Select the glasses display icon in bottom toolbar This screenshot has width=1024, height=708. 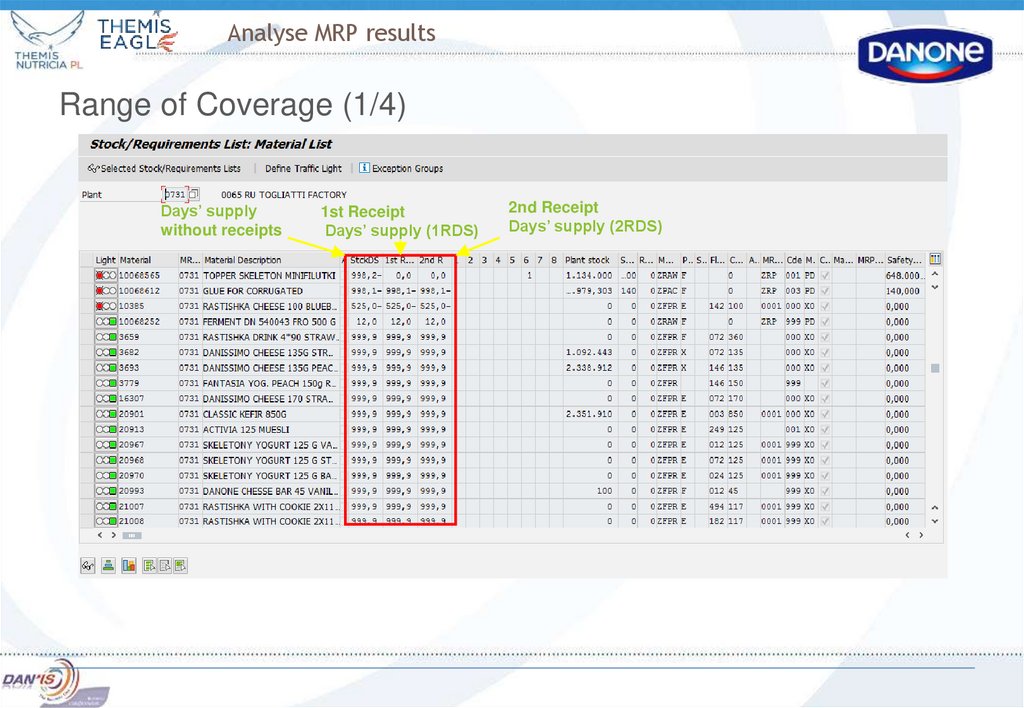pyautogui.click(x=88, y=566)
